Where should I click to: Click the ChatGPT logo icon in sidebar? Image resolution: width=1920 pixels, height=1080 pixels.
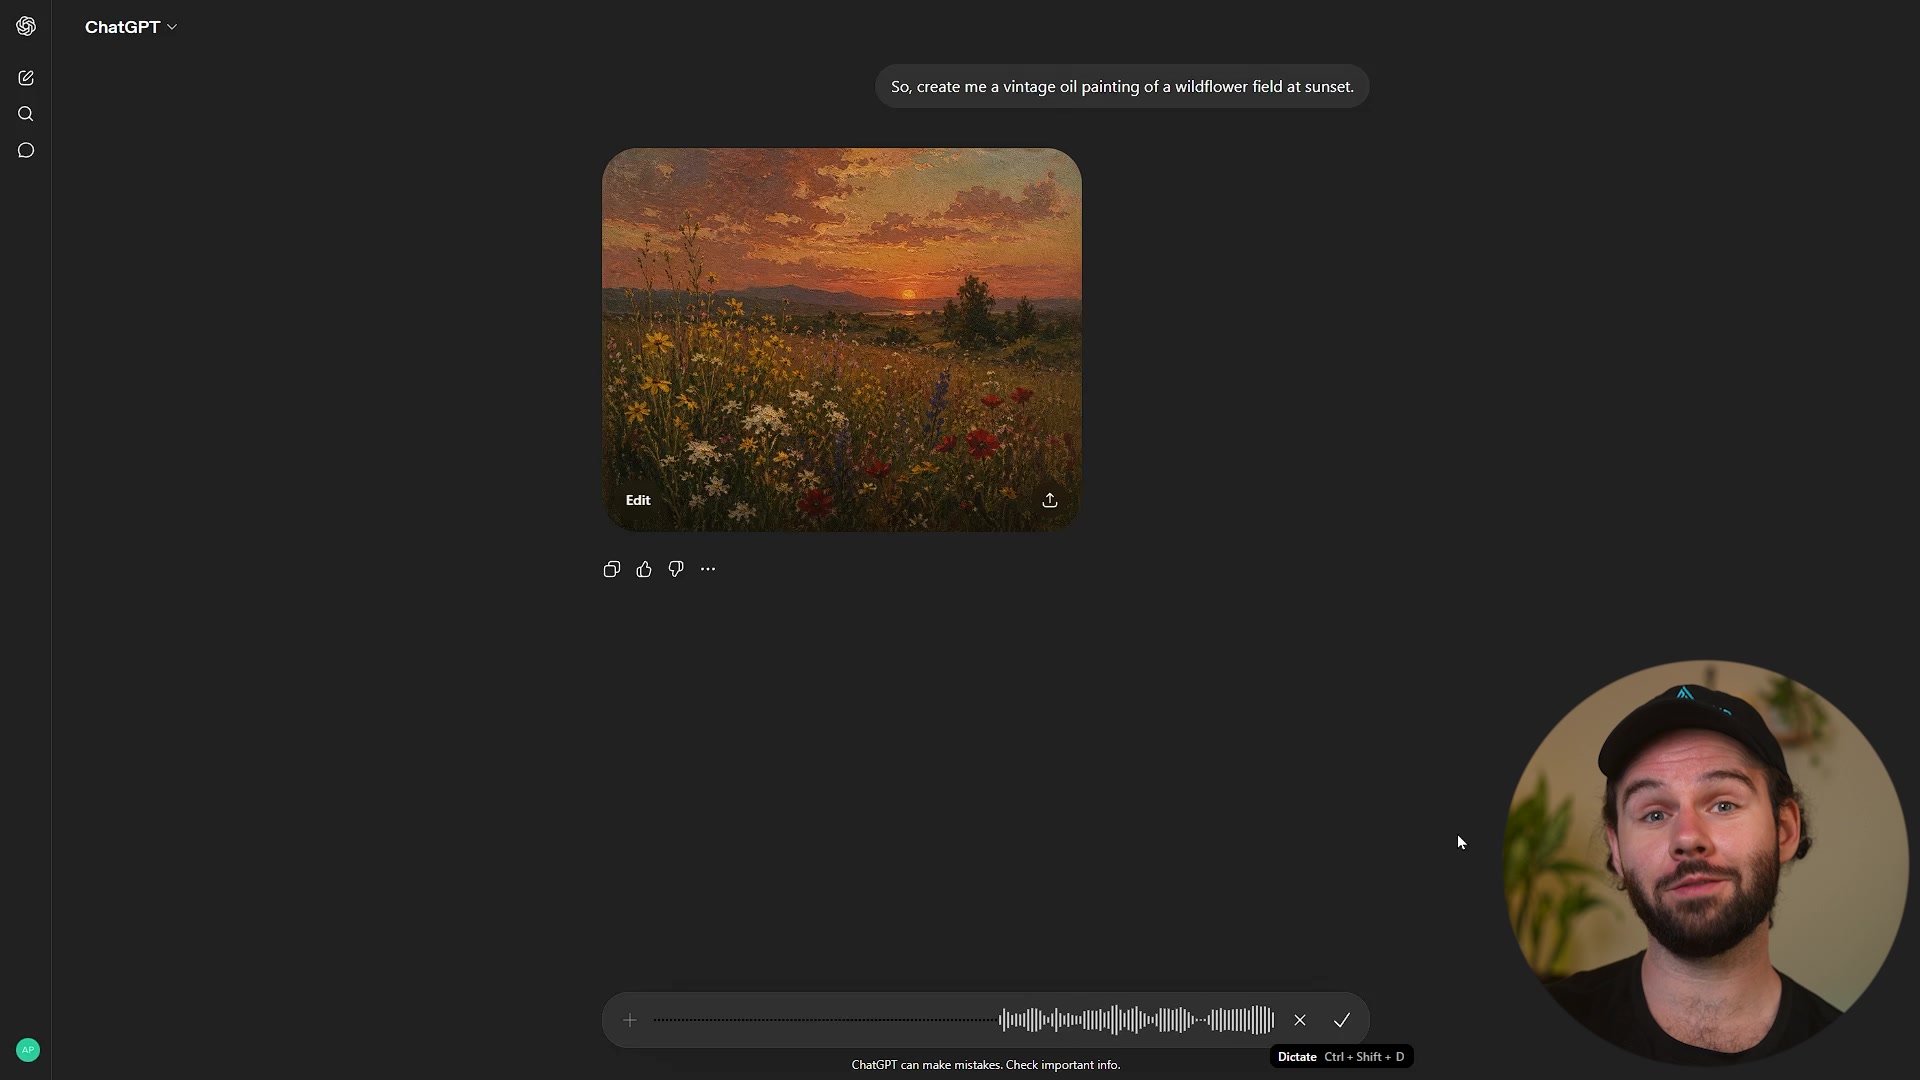26,26
